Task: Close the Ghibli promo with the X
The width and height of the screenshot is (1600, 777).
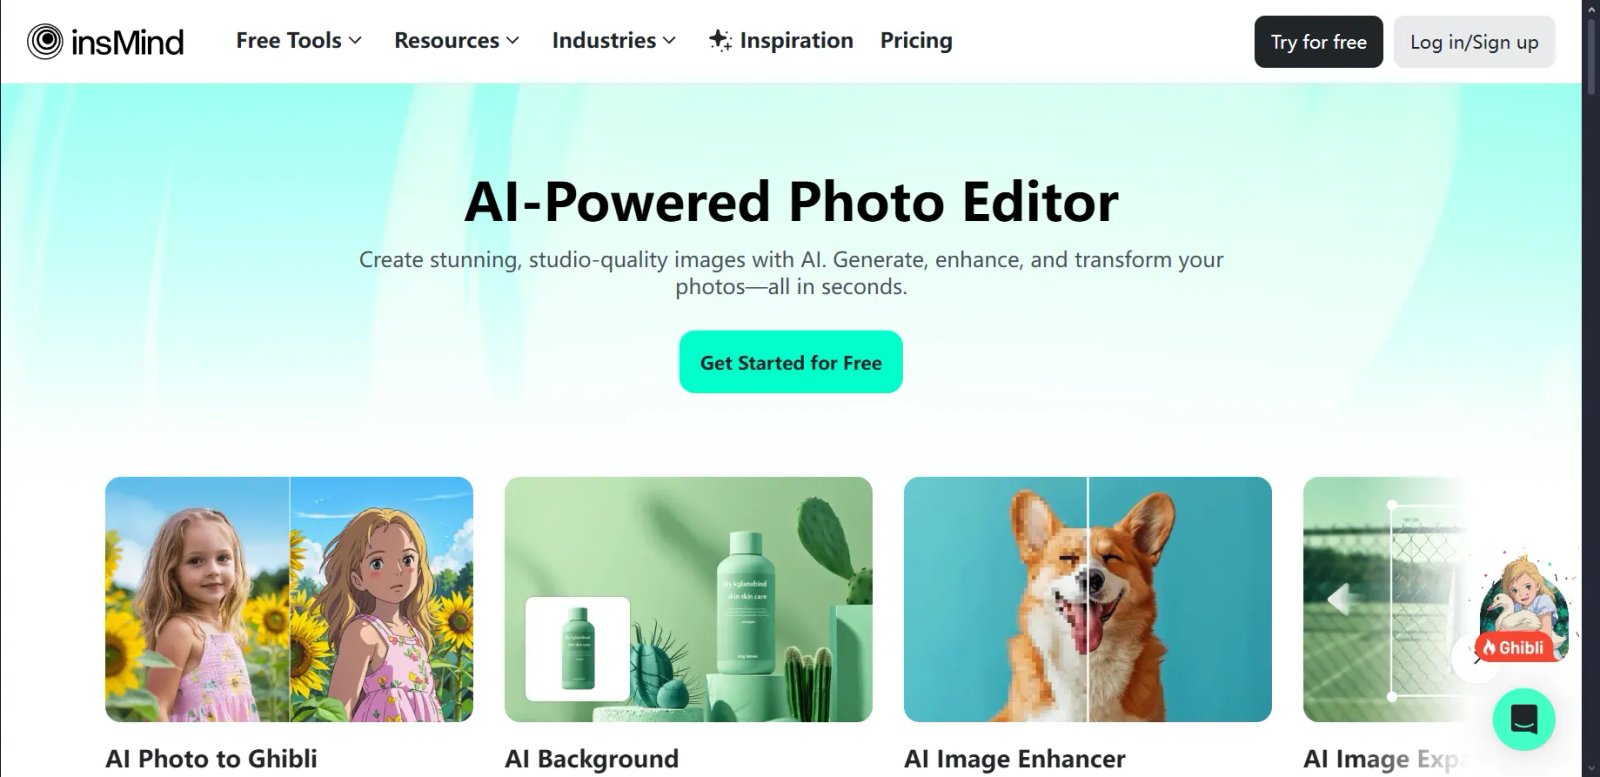Action: (x=1477, y=657)
